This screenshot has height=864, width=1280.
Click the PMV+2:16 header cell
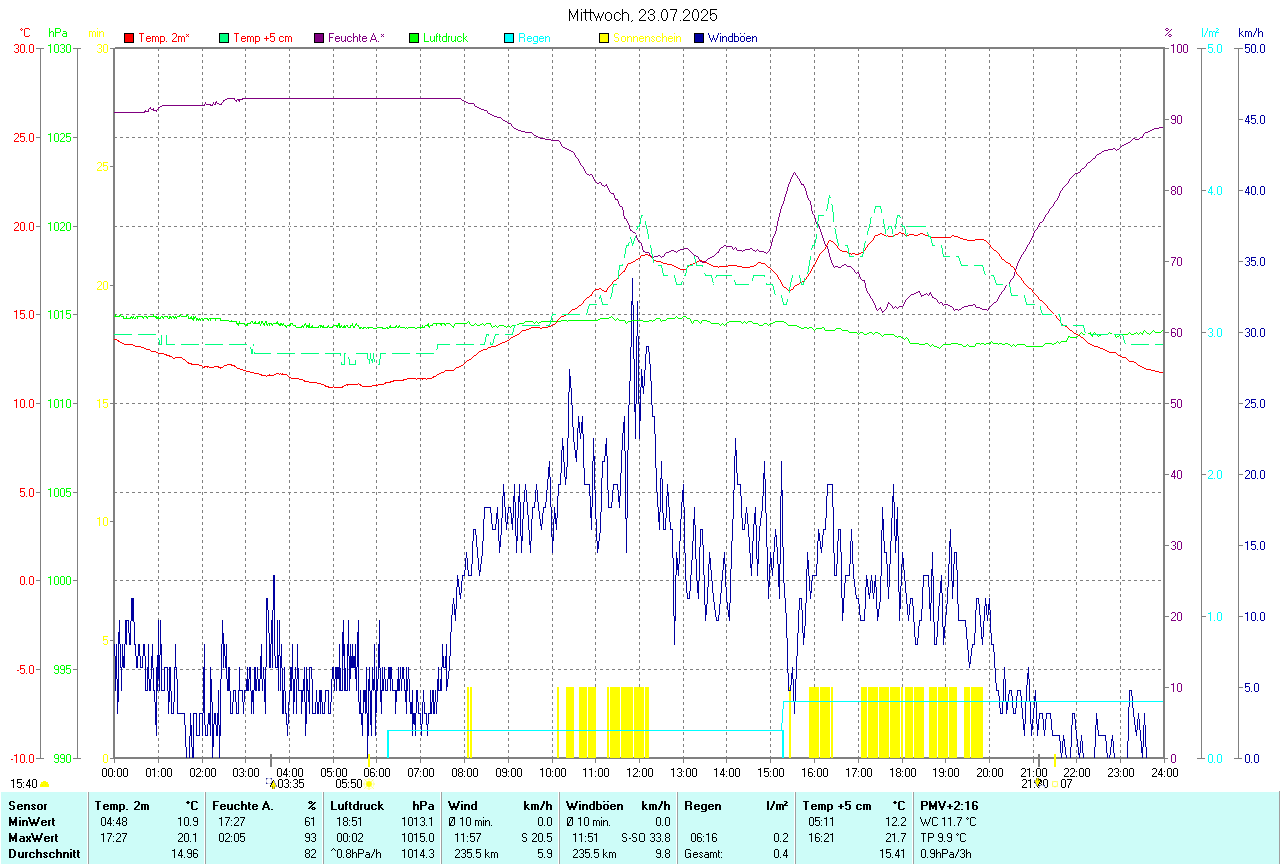point(950,805)
